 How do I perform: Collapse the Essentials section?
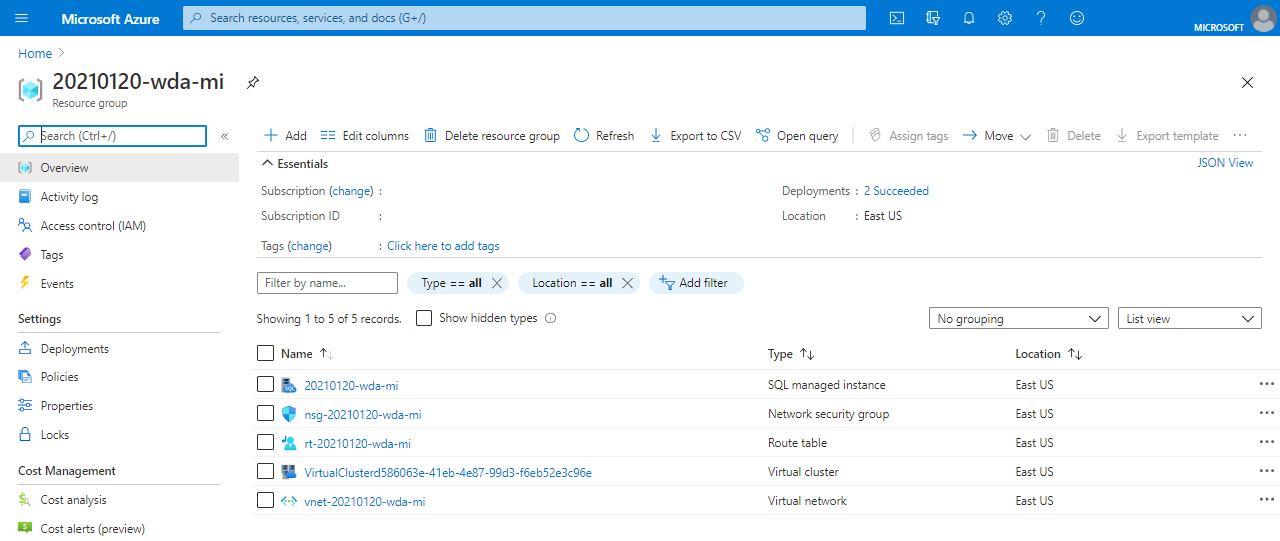pos(267,164)
